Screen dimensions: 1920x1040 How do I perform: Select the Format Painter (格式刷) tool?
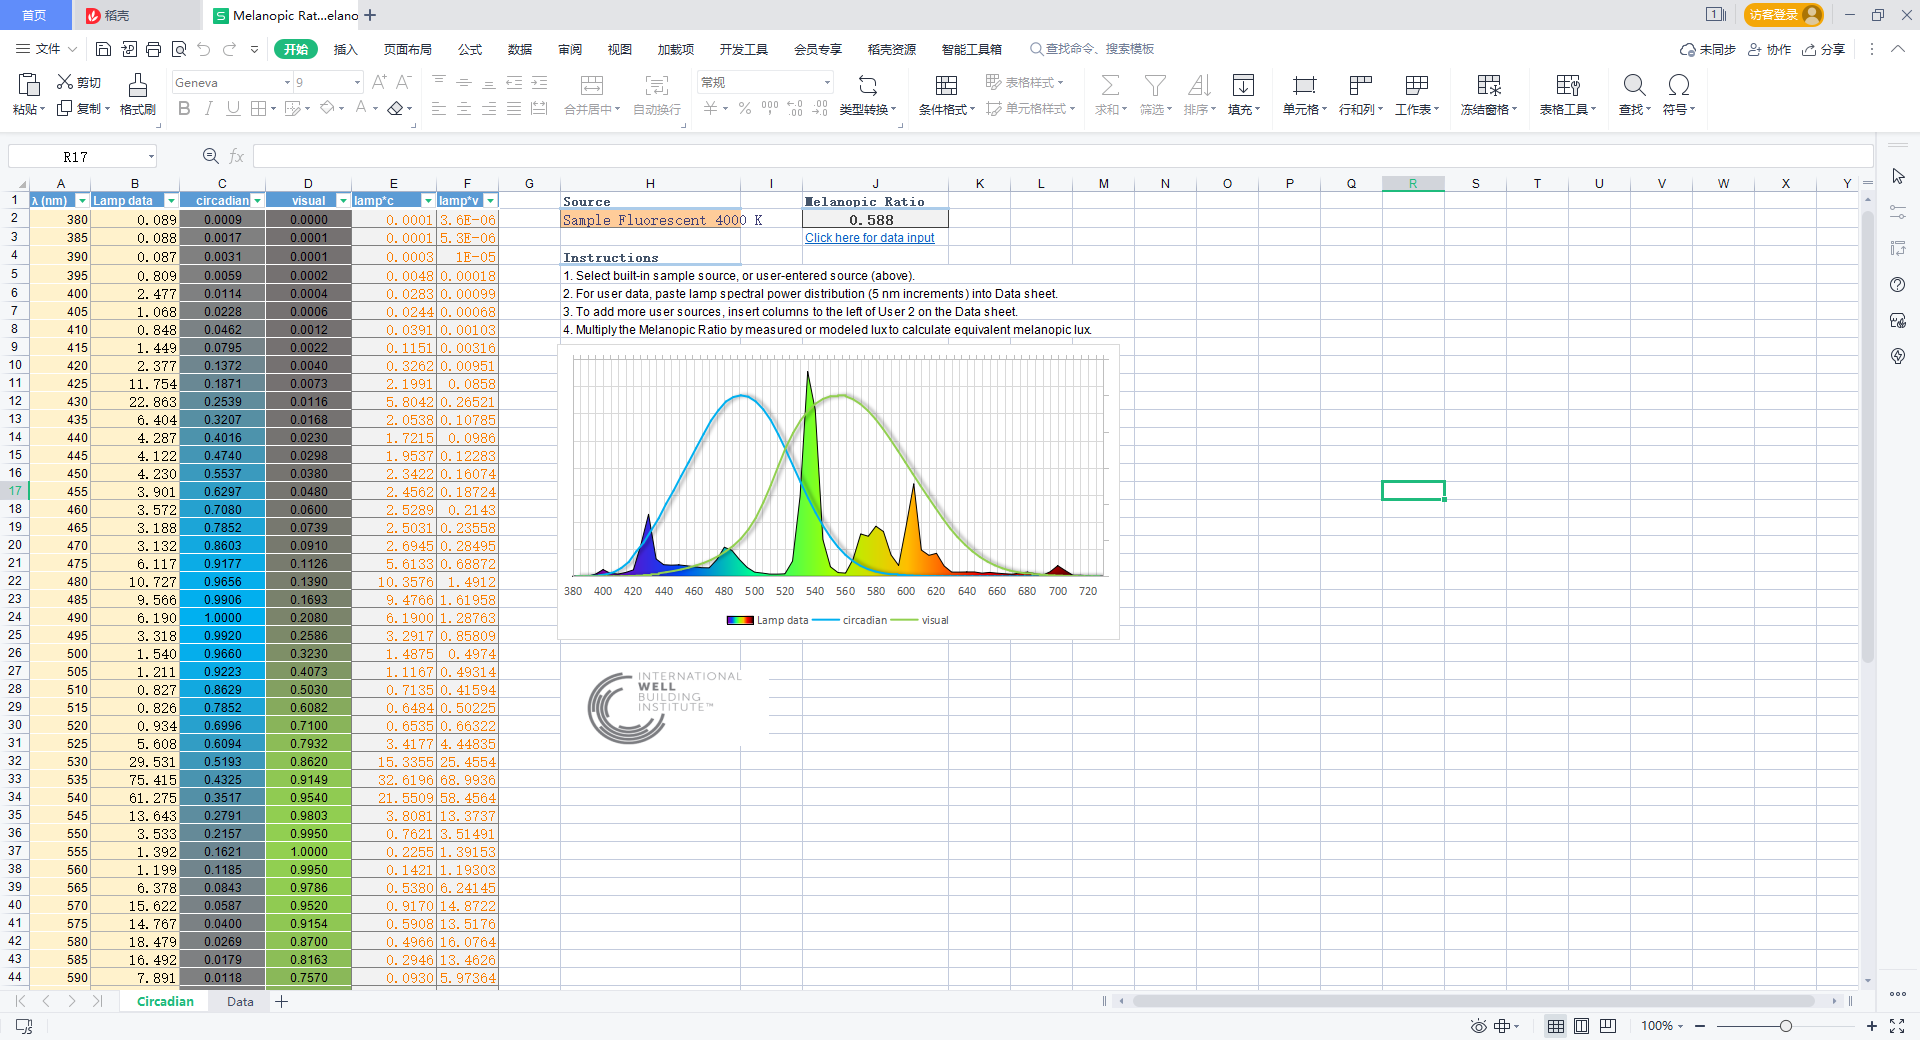point(138,93)
